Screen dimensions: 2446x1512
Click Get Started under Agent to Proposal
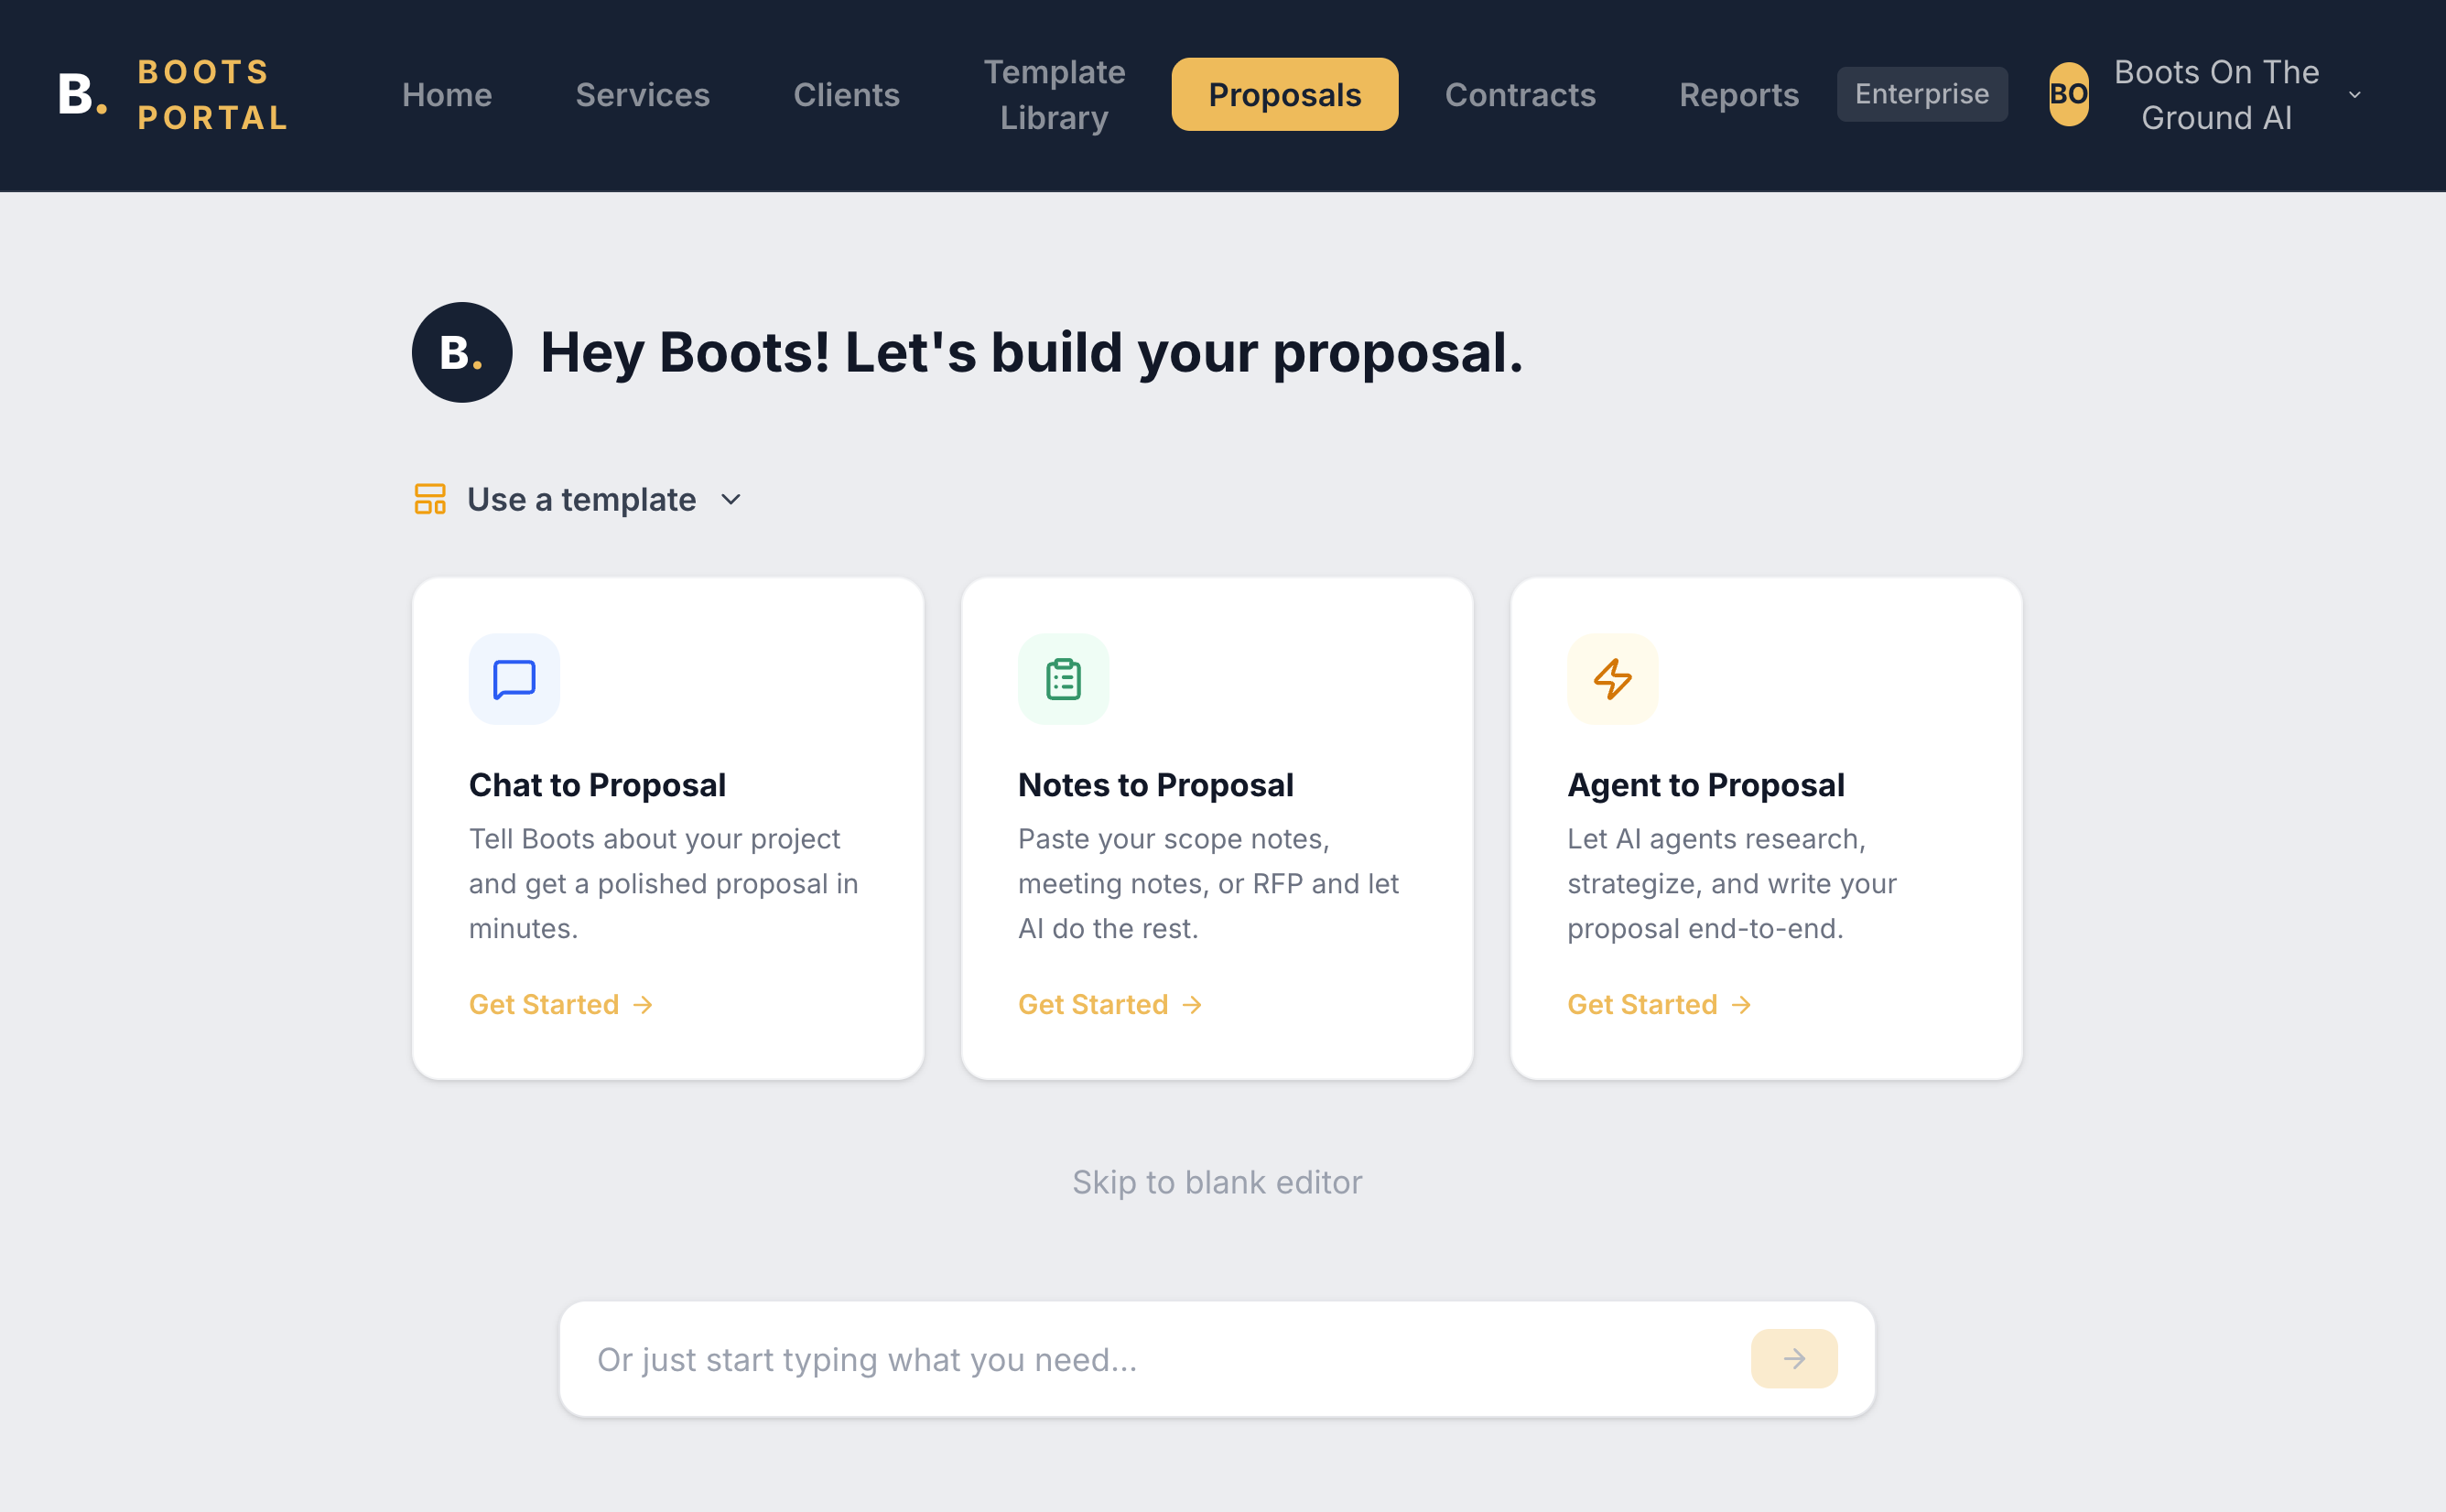tap(1643, 1004)
